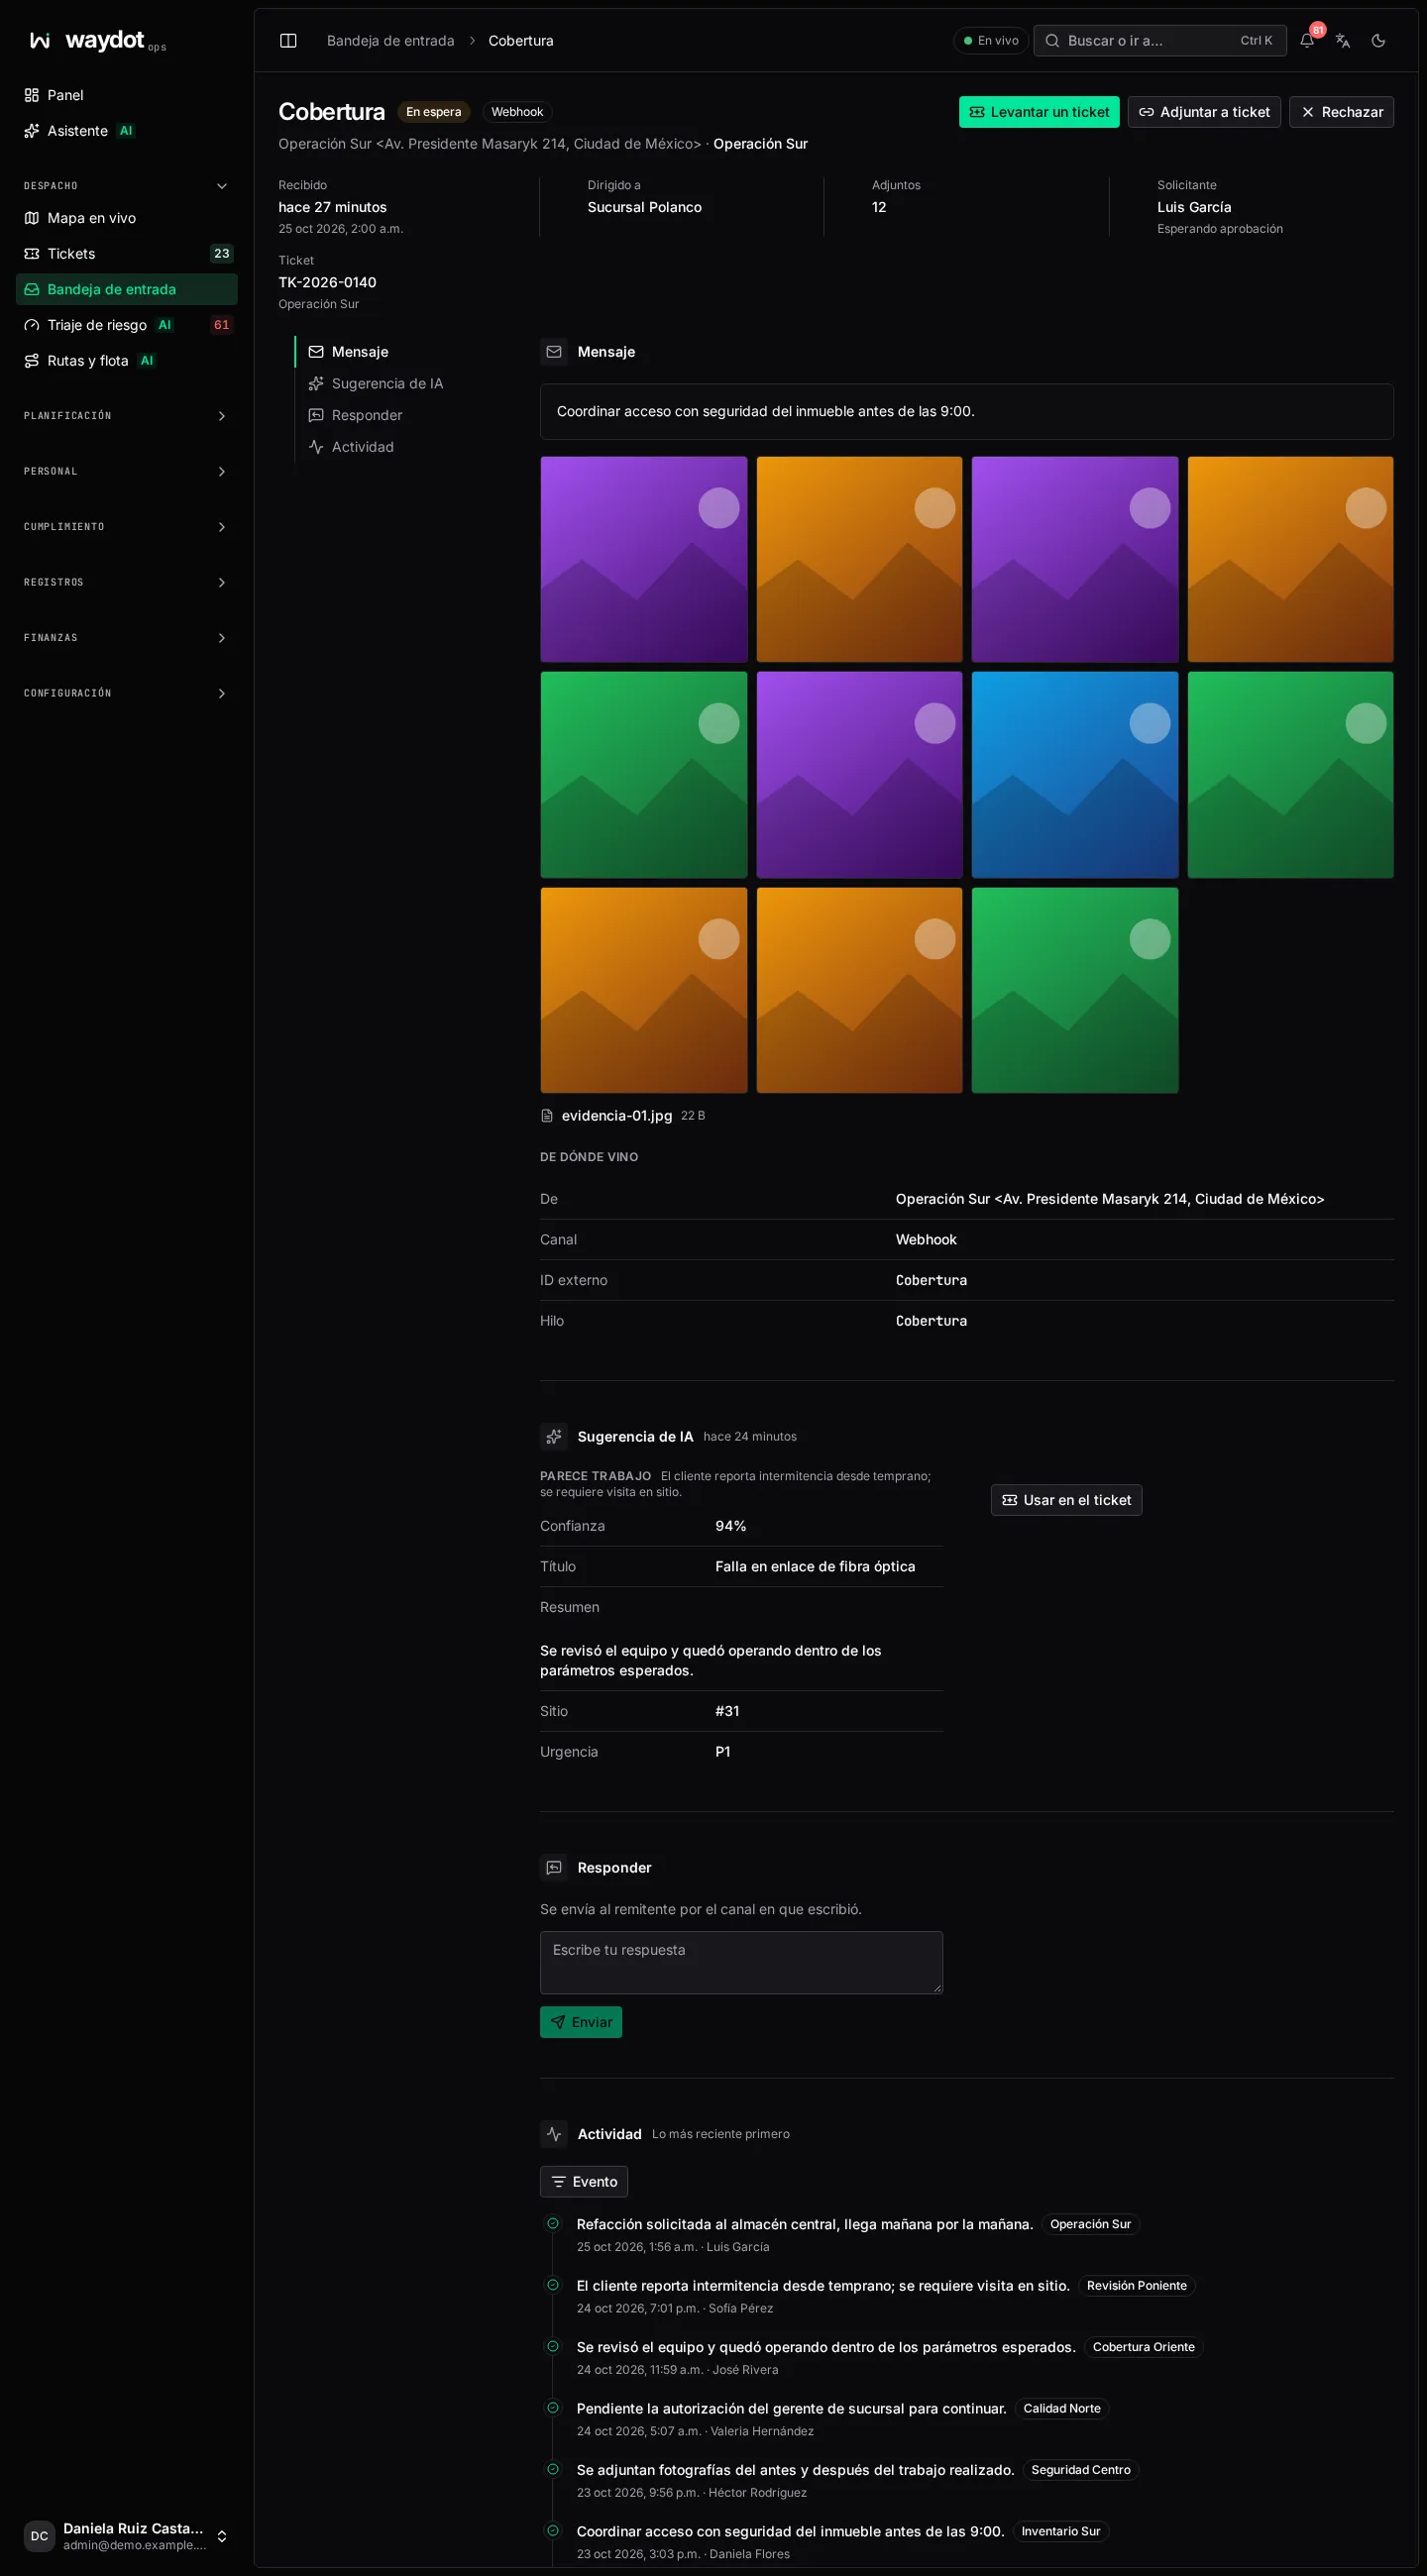Expand the Finanzas section

click(x=127, y=638)
